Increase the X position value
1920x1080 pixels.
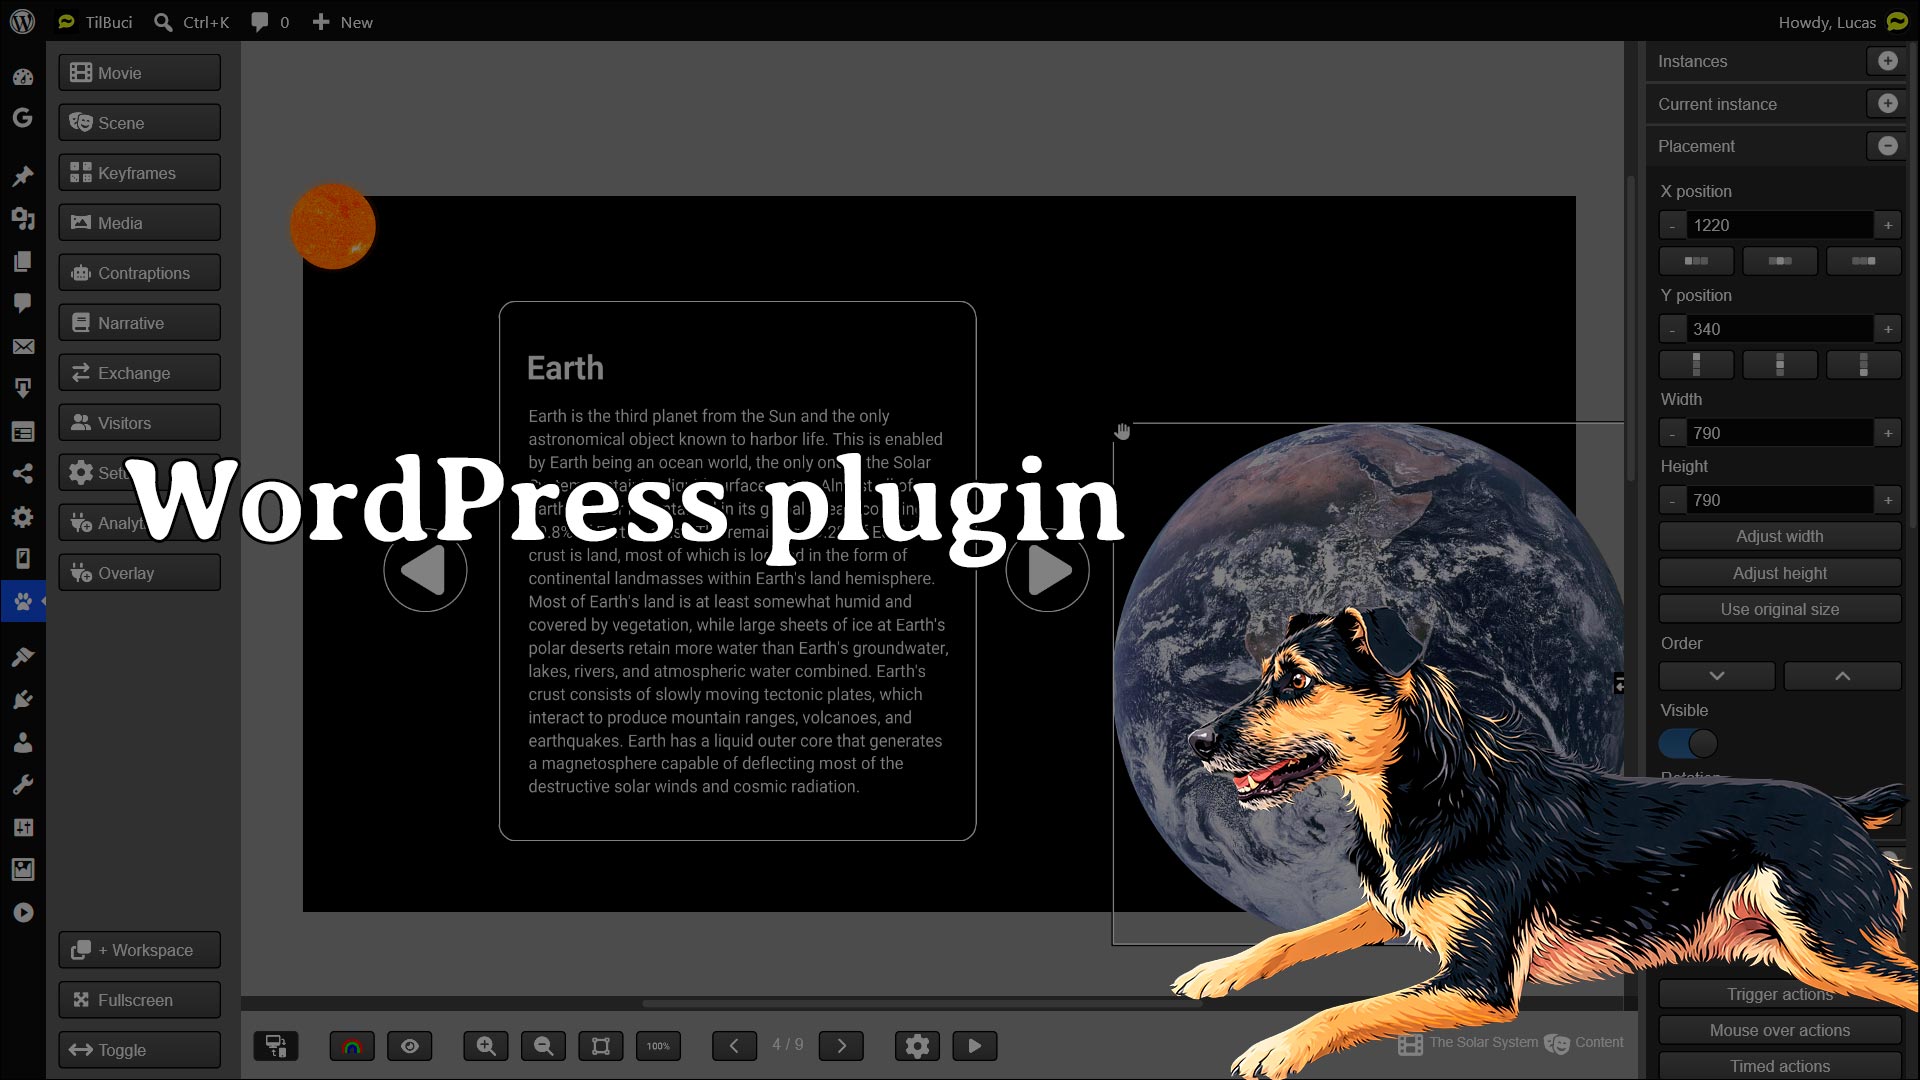1888,225
